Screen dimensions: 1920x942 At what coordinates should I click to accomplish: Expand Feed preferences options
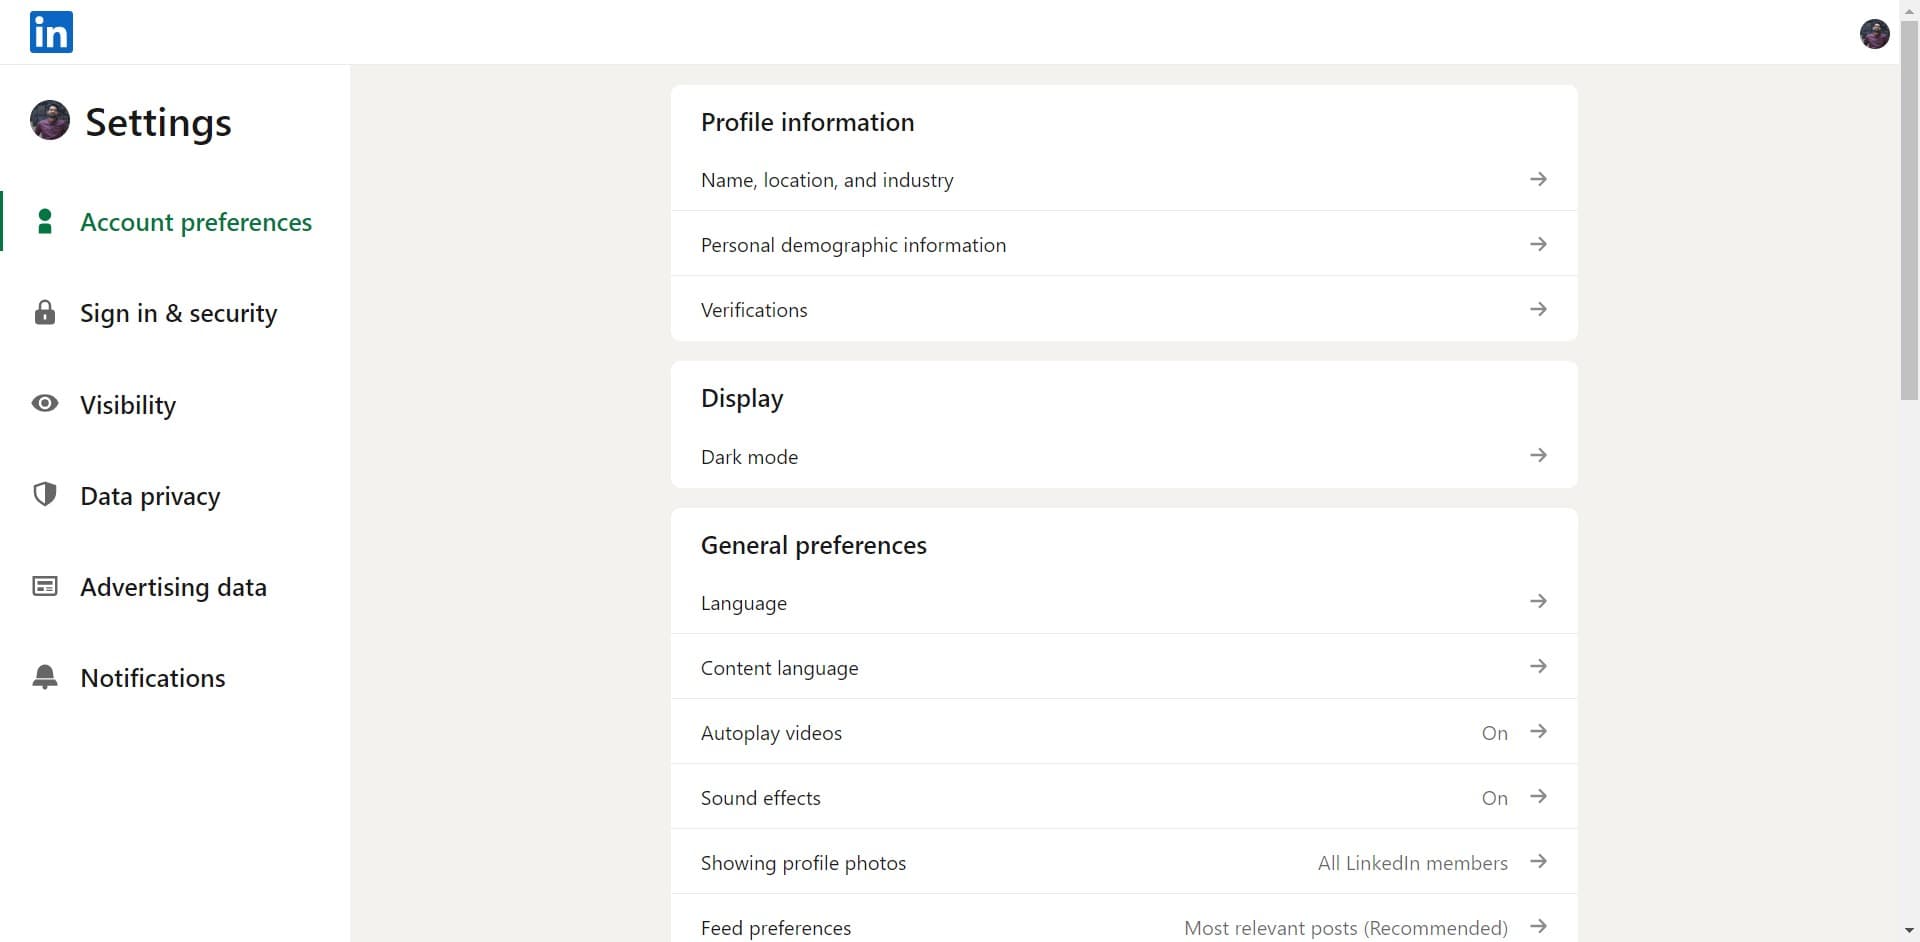pyautogui.click(x=1538, y=926)
